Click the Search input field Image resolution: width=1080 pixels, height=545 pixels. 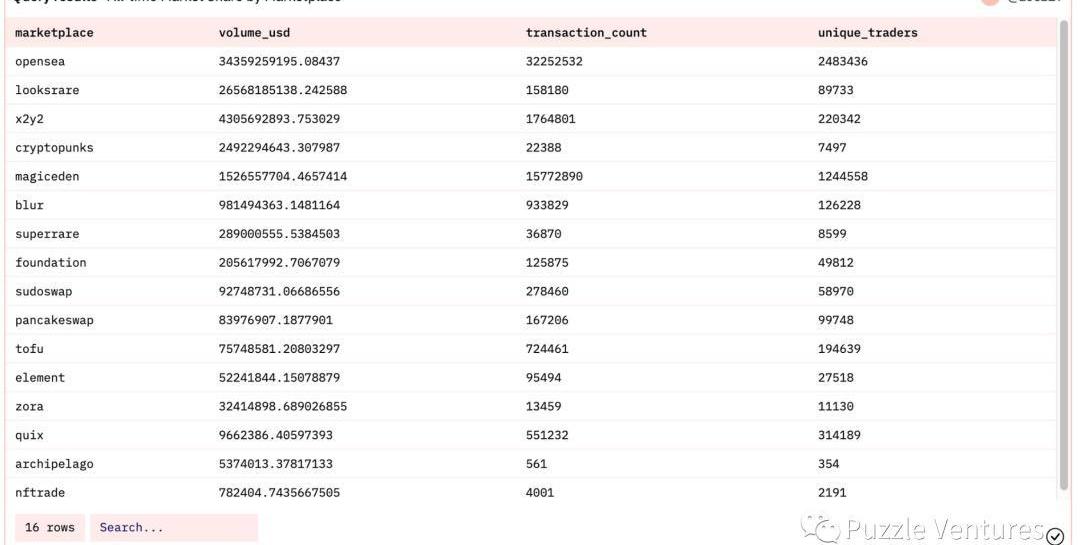[x=174, y=528]
